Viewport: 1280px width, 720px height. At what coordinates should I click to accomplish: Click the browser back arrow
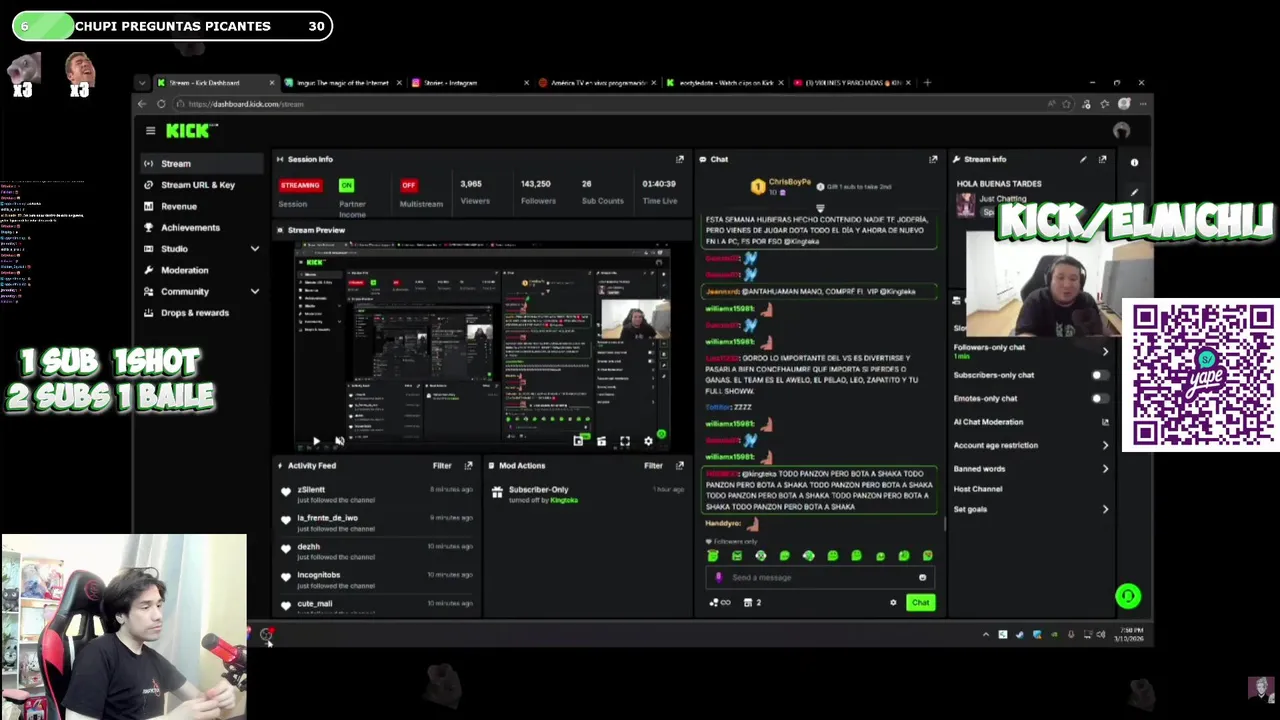pos(142,104)
